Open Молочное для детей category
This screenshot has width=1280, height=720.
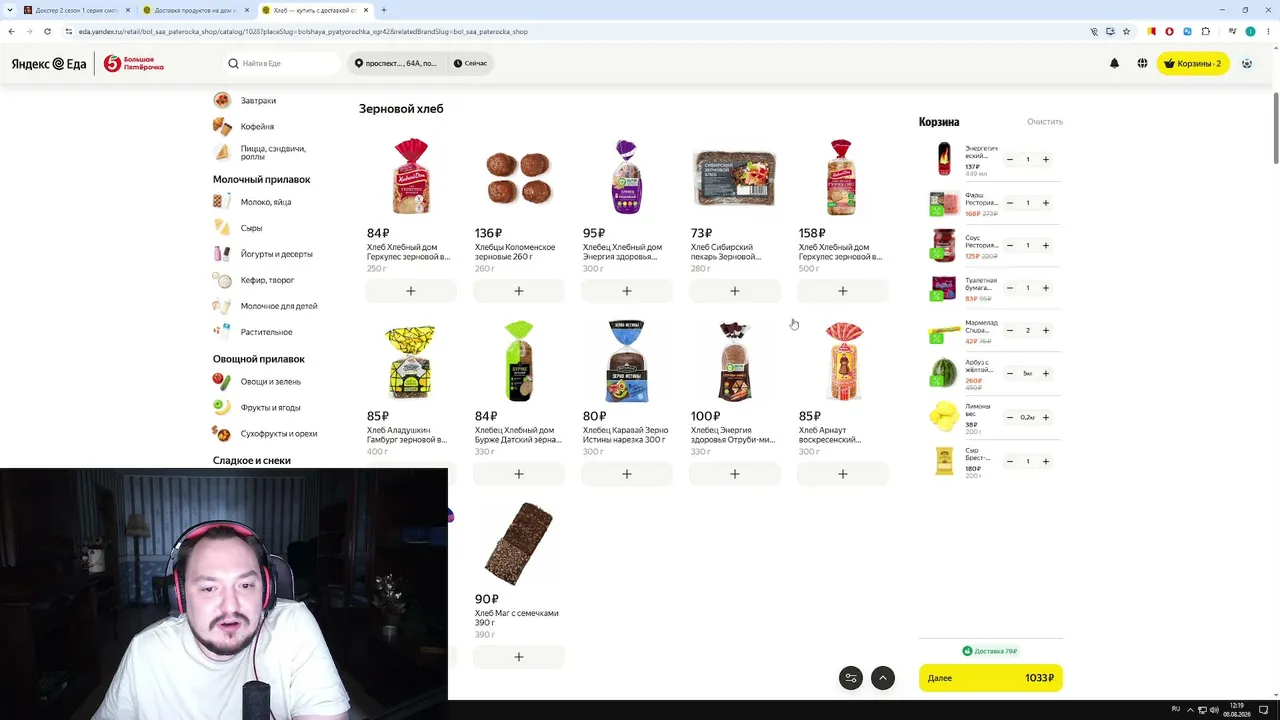[x=279, y=306]
